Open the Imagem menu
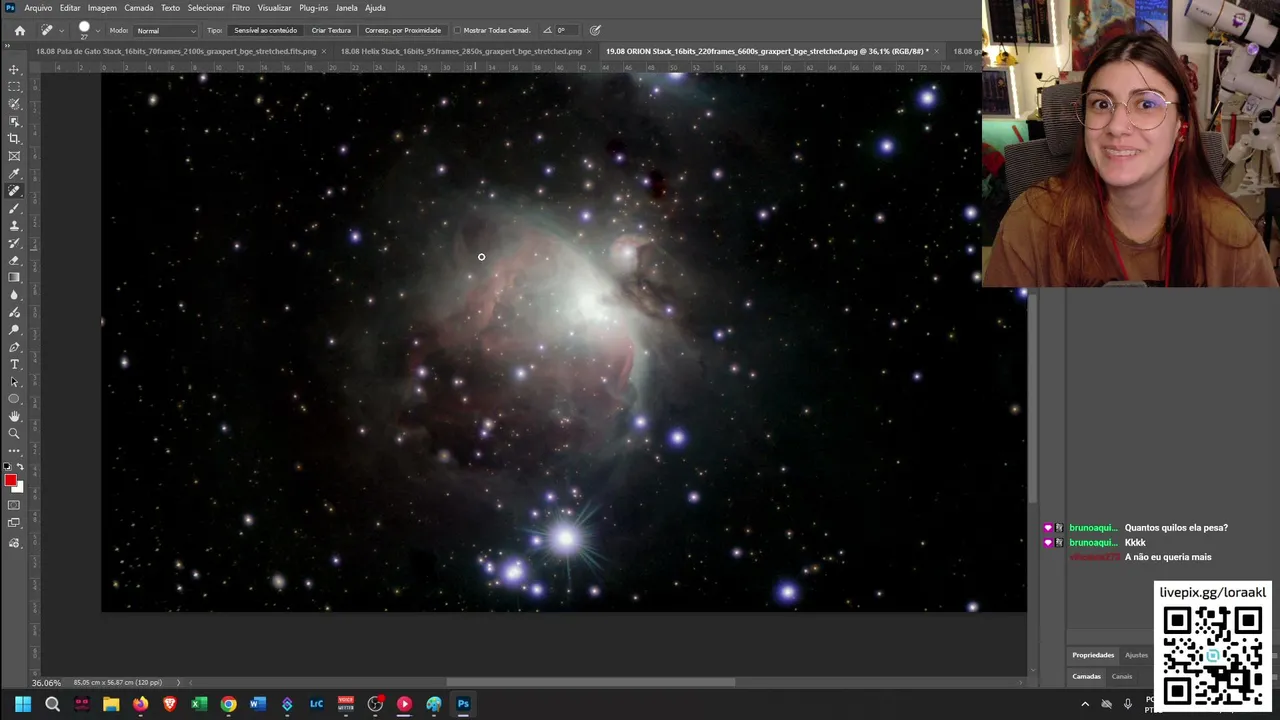Viewport: 1280px width, 720px height. 102,8
